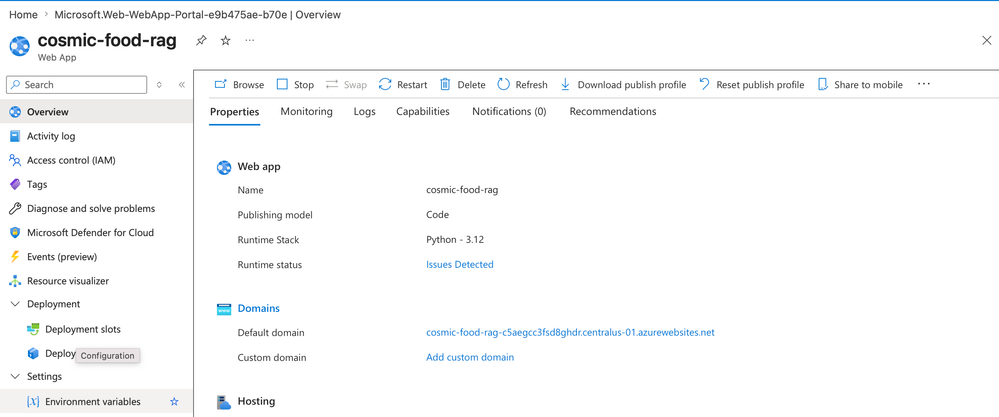Click the Name value cosmic-food-rag
Screen dimensions: 999x417
pyautogui.click(x=462, y=190)
